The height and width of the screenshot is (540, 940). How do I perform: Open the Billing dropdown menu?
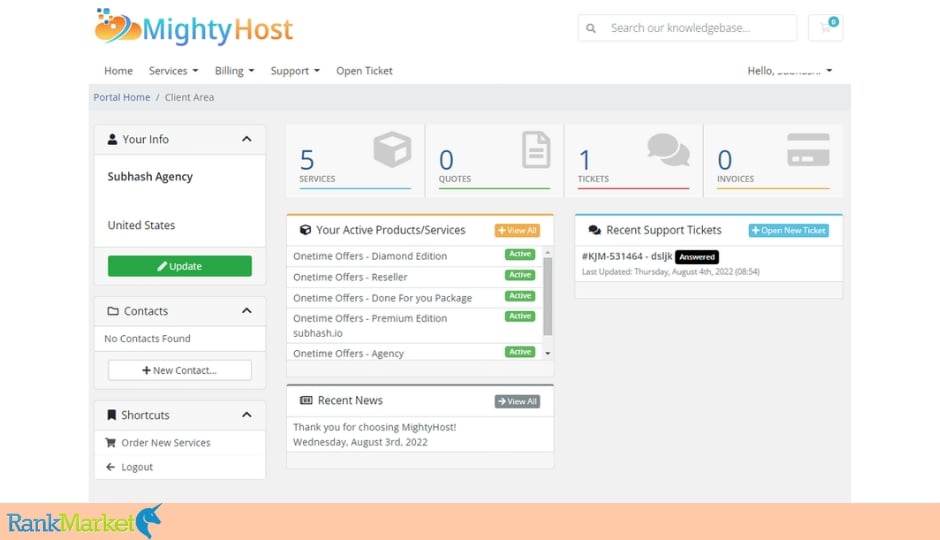[234, 71]
